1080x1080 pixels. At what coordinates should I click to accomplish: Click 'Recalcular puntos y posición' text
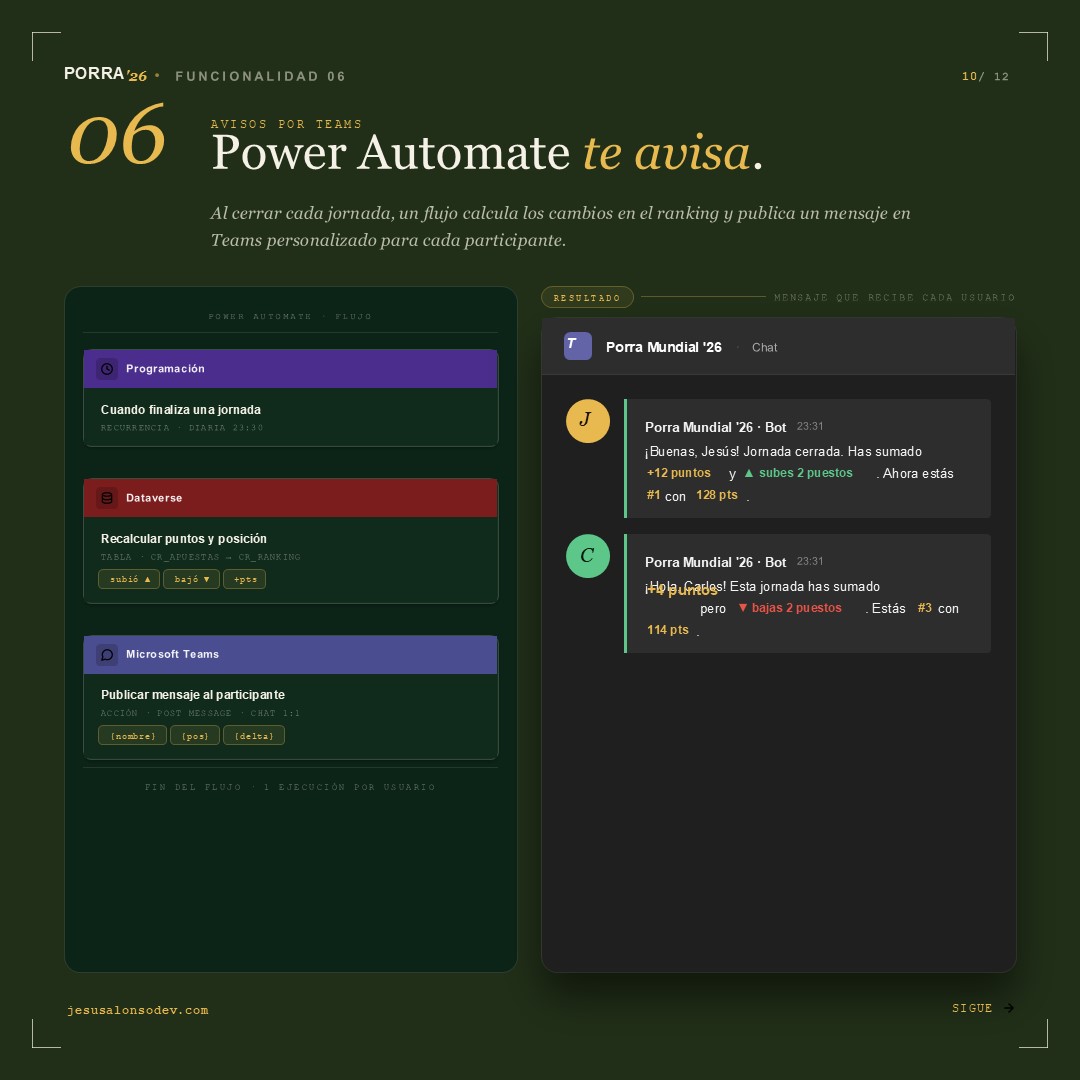tap(183, 539)
